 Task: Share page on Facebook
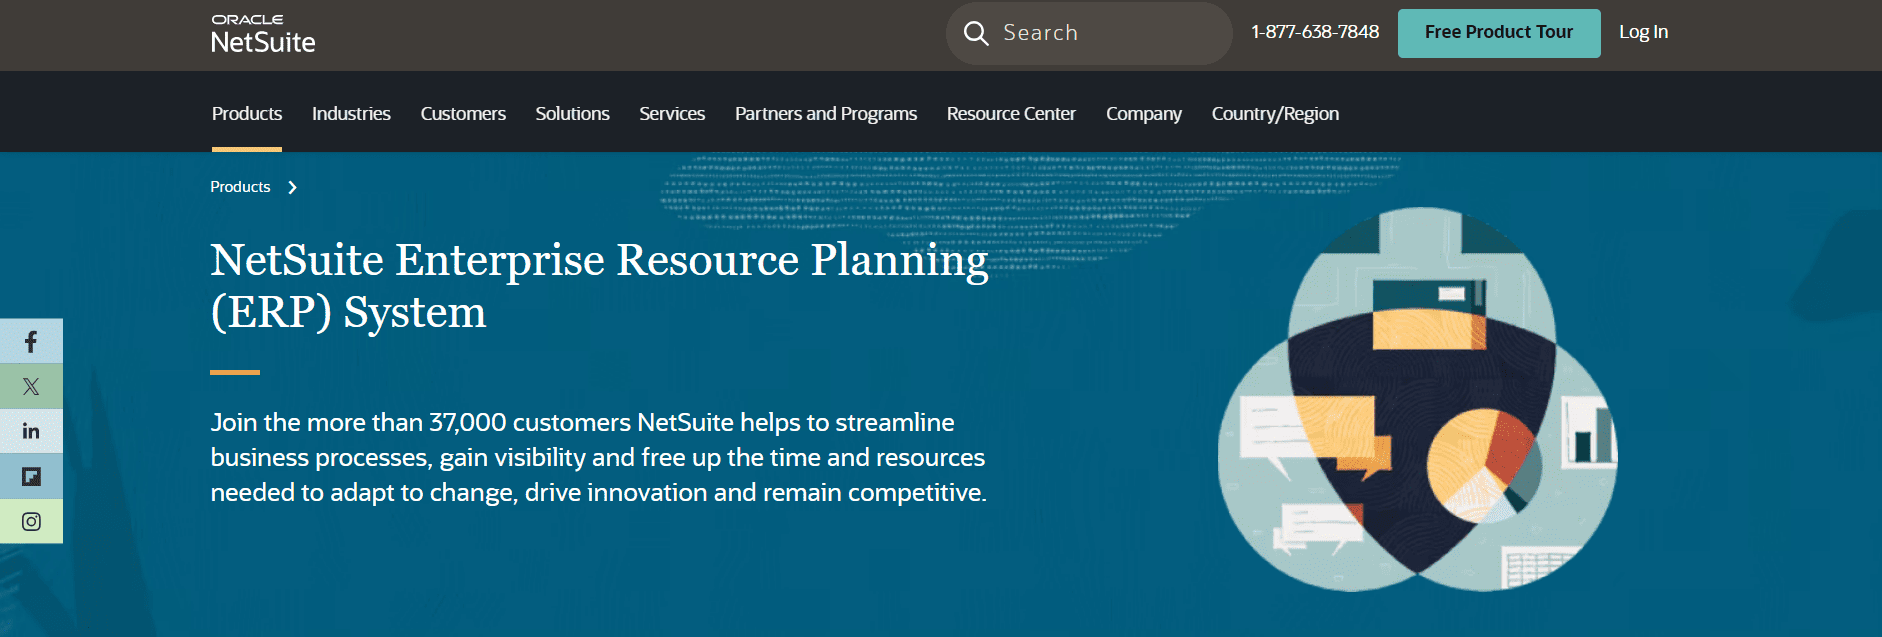31,341
